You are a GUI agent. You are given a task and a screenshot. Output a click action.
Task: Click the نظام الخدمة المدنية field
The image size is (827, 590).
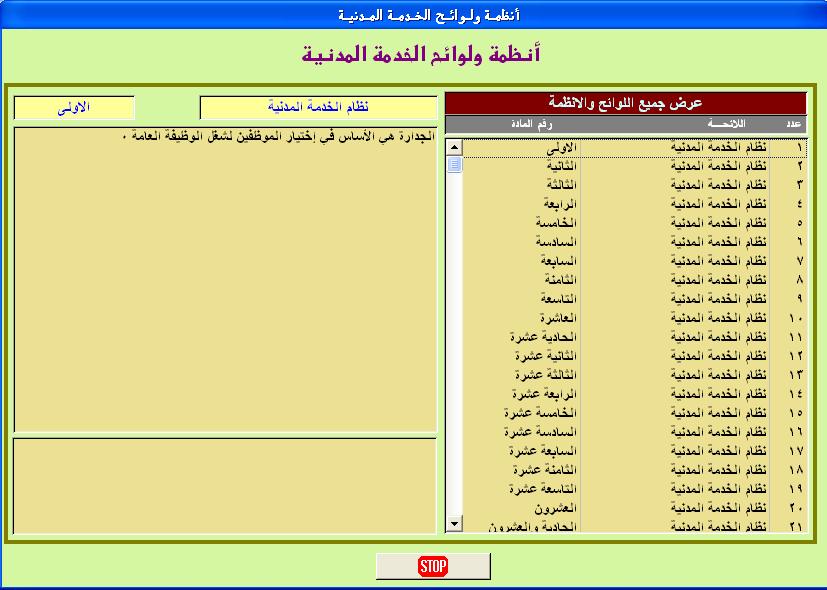coord(319,108)
